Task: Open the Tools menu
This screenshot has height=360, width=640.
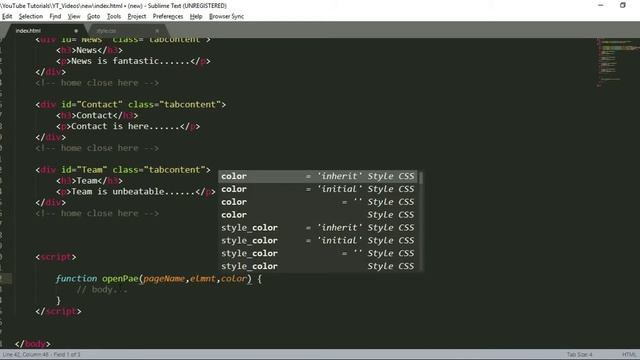Action: pos(114,16)
